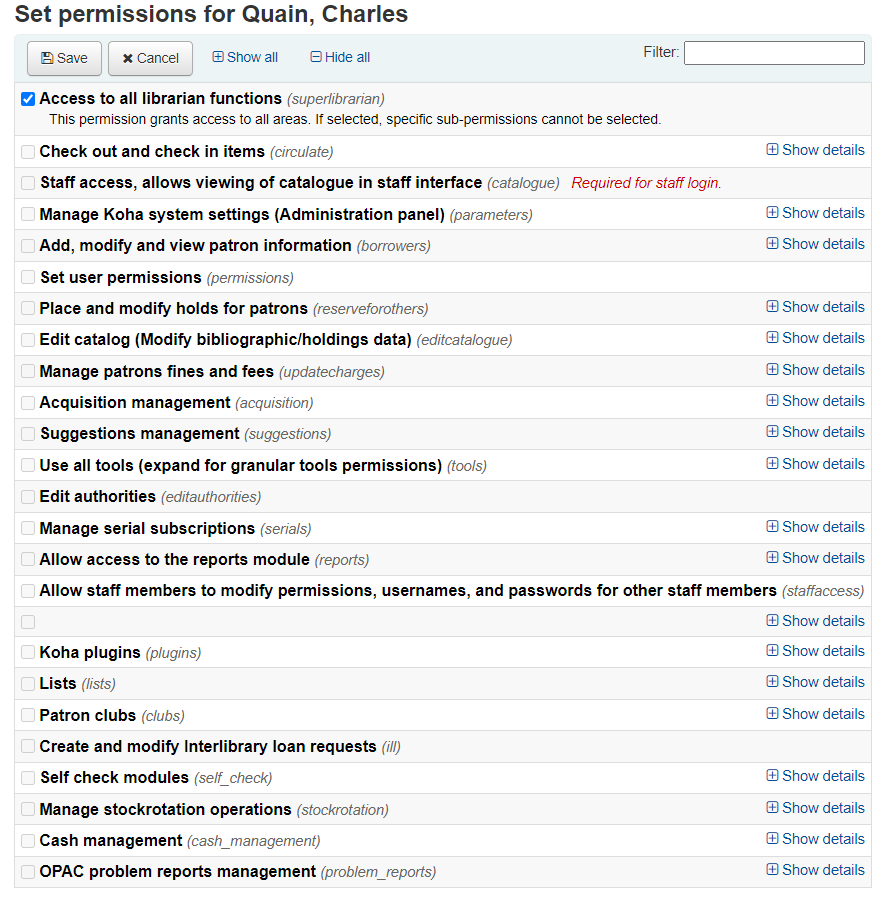Expand details for Manage Koha system settings
The image size is (888, 900).
[816, 213]
